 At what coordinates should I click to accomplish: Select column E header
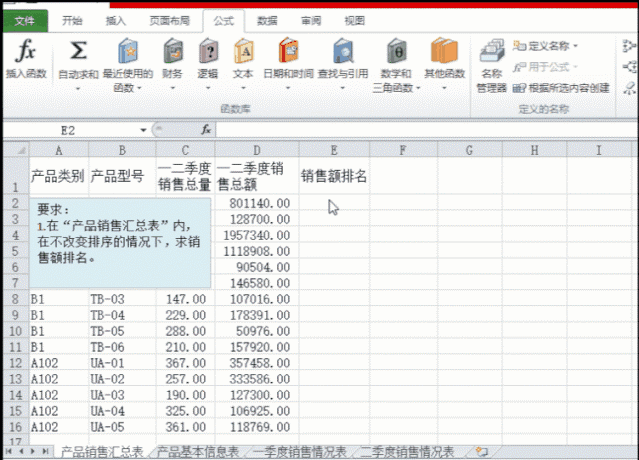[334, 150]
